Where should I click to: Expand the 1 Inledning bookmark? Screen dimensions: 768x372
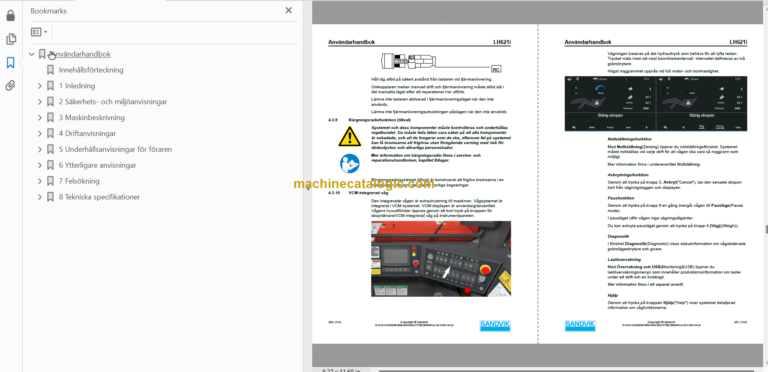[x=40, y=86]
